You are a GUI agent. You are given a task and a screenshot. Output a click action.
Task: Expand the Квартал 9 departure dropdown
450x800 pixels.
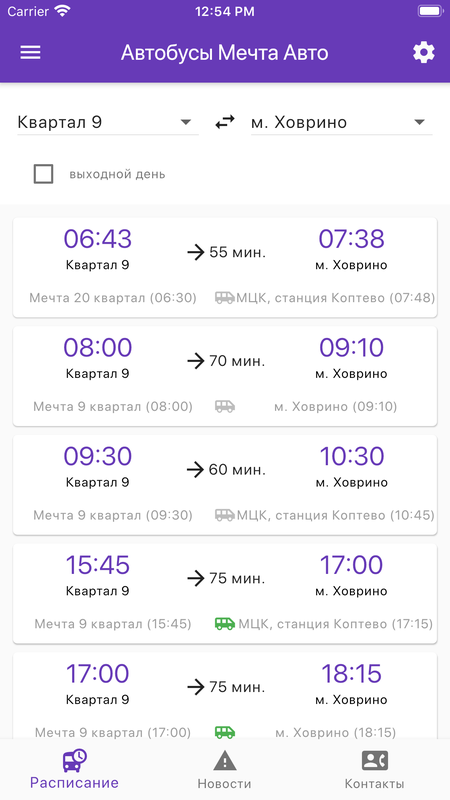[x=108, y=122]
